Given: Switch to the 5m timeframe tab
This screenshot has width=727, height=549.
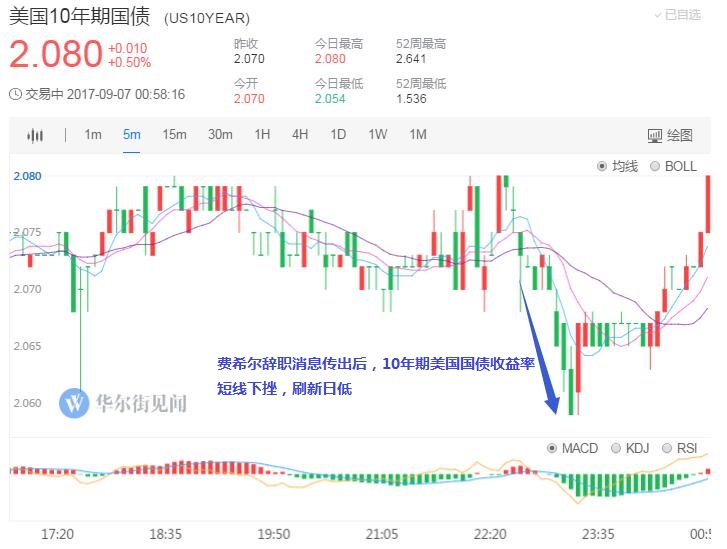Looking at the screenshot, I should click(x=132, y=134).
